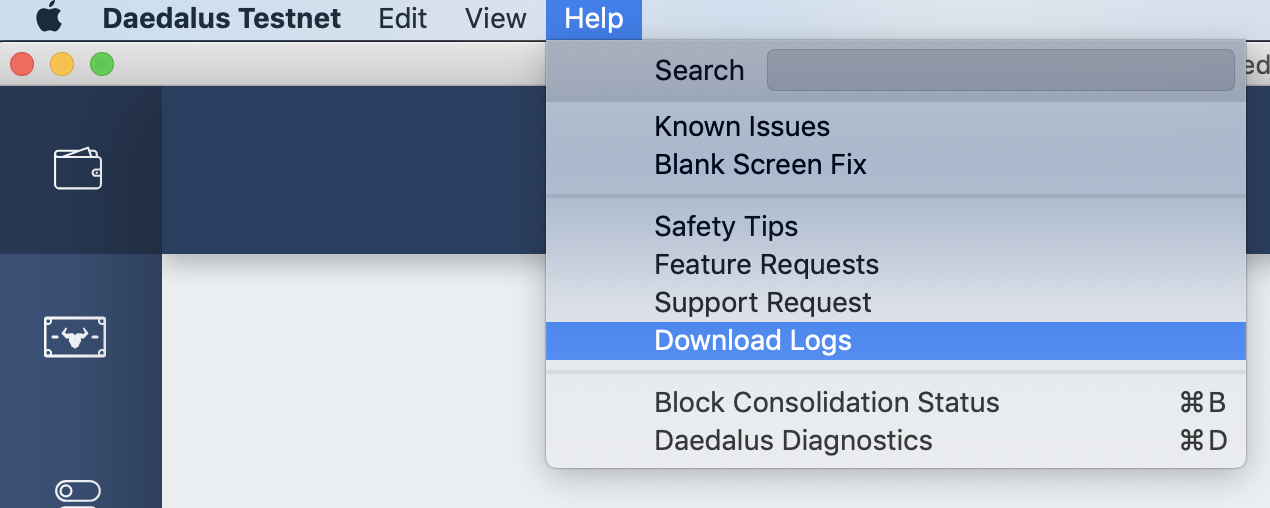Open the Daedalus Testnet app menu
The height and width of the screenshot is (508, 1270).
221,18
